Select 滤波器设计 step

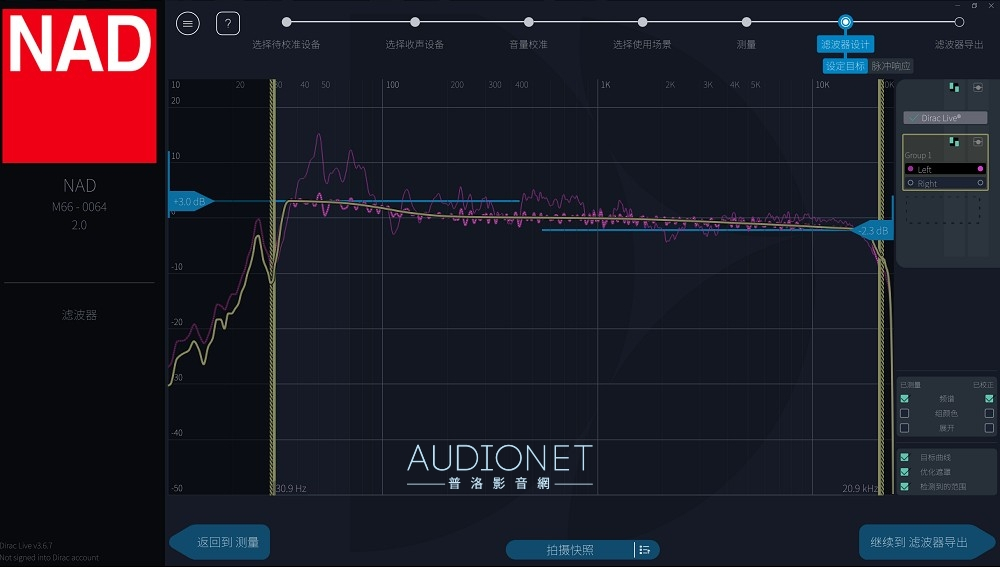tap(845, 44)
